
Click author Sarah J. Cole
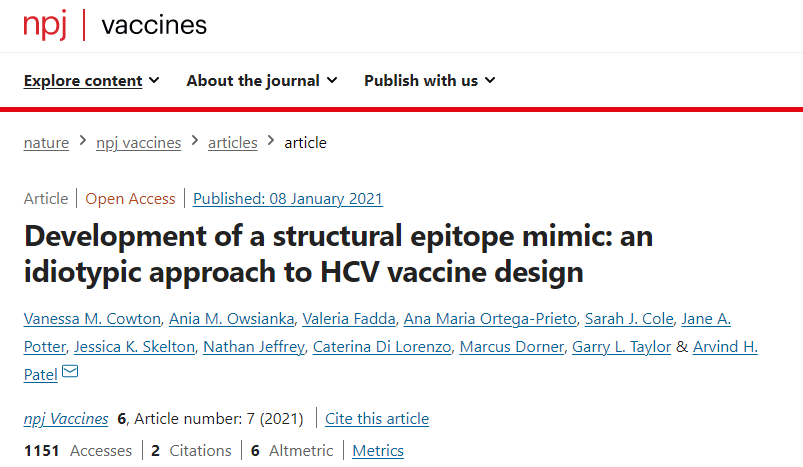(x=629, y=319)
